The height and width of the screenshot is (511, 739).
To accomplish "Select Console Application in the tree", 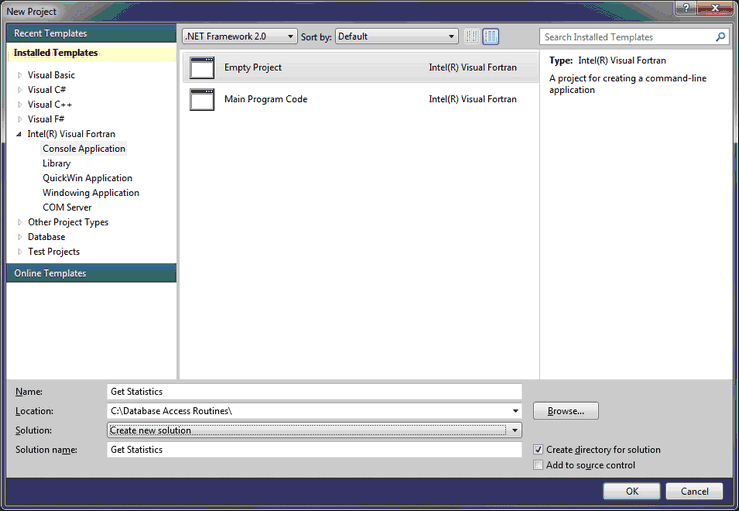I will 84,148.
